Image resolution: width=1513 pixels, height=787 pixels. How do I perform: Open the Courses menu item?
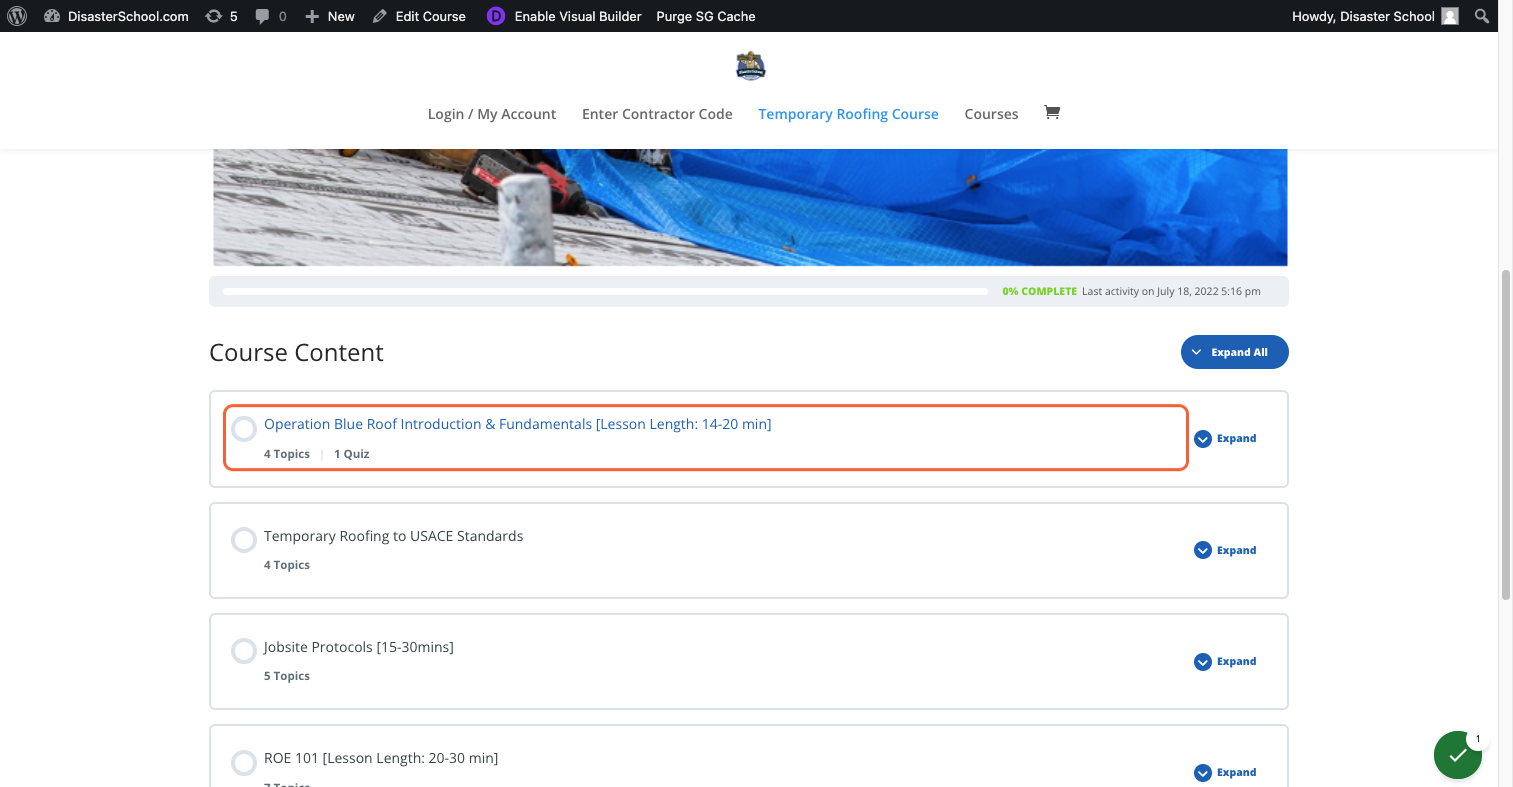click(x=991, y=114)
